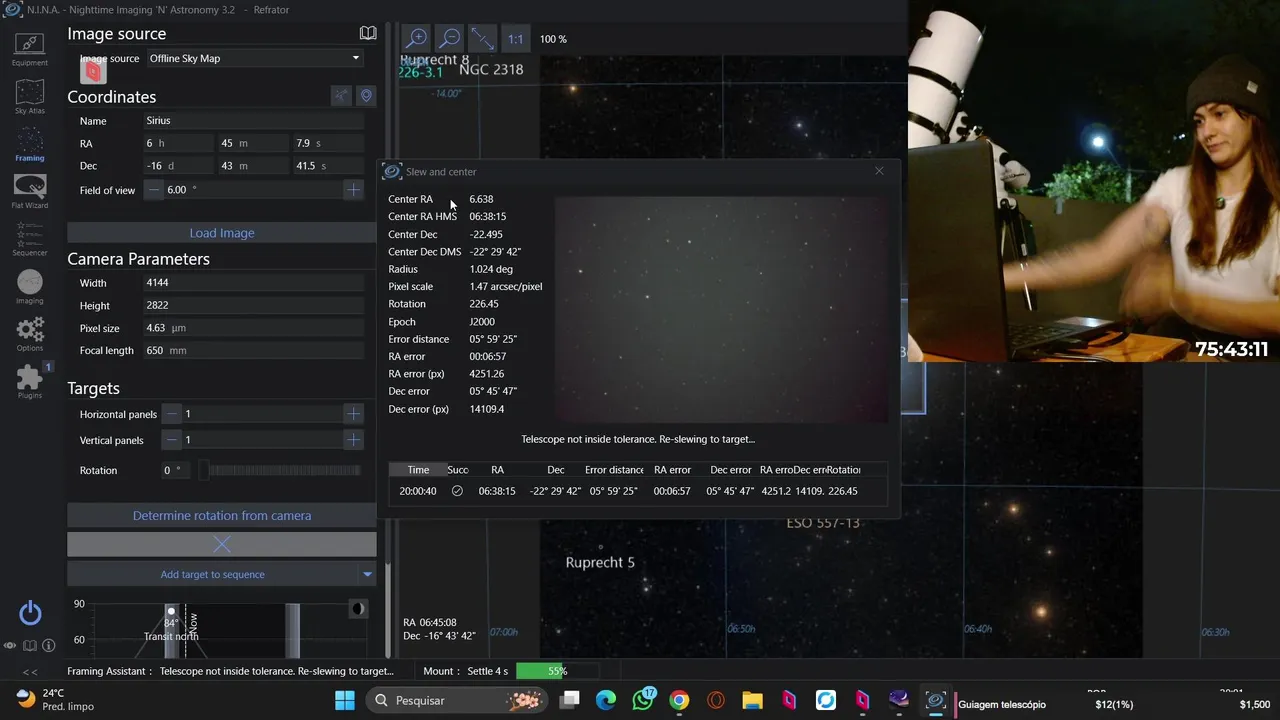Click the blue power icon in sidebar
Viewport: 1280px width, 720px height.
[x=30, y=613]
